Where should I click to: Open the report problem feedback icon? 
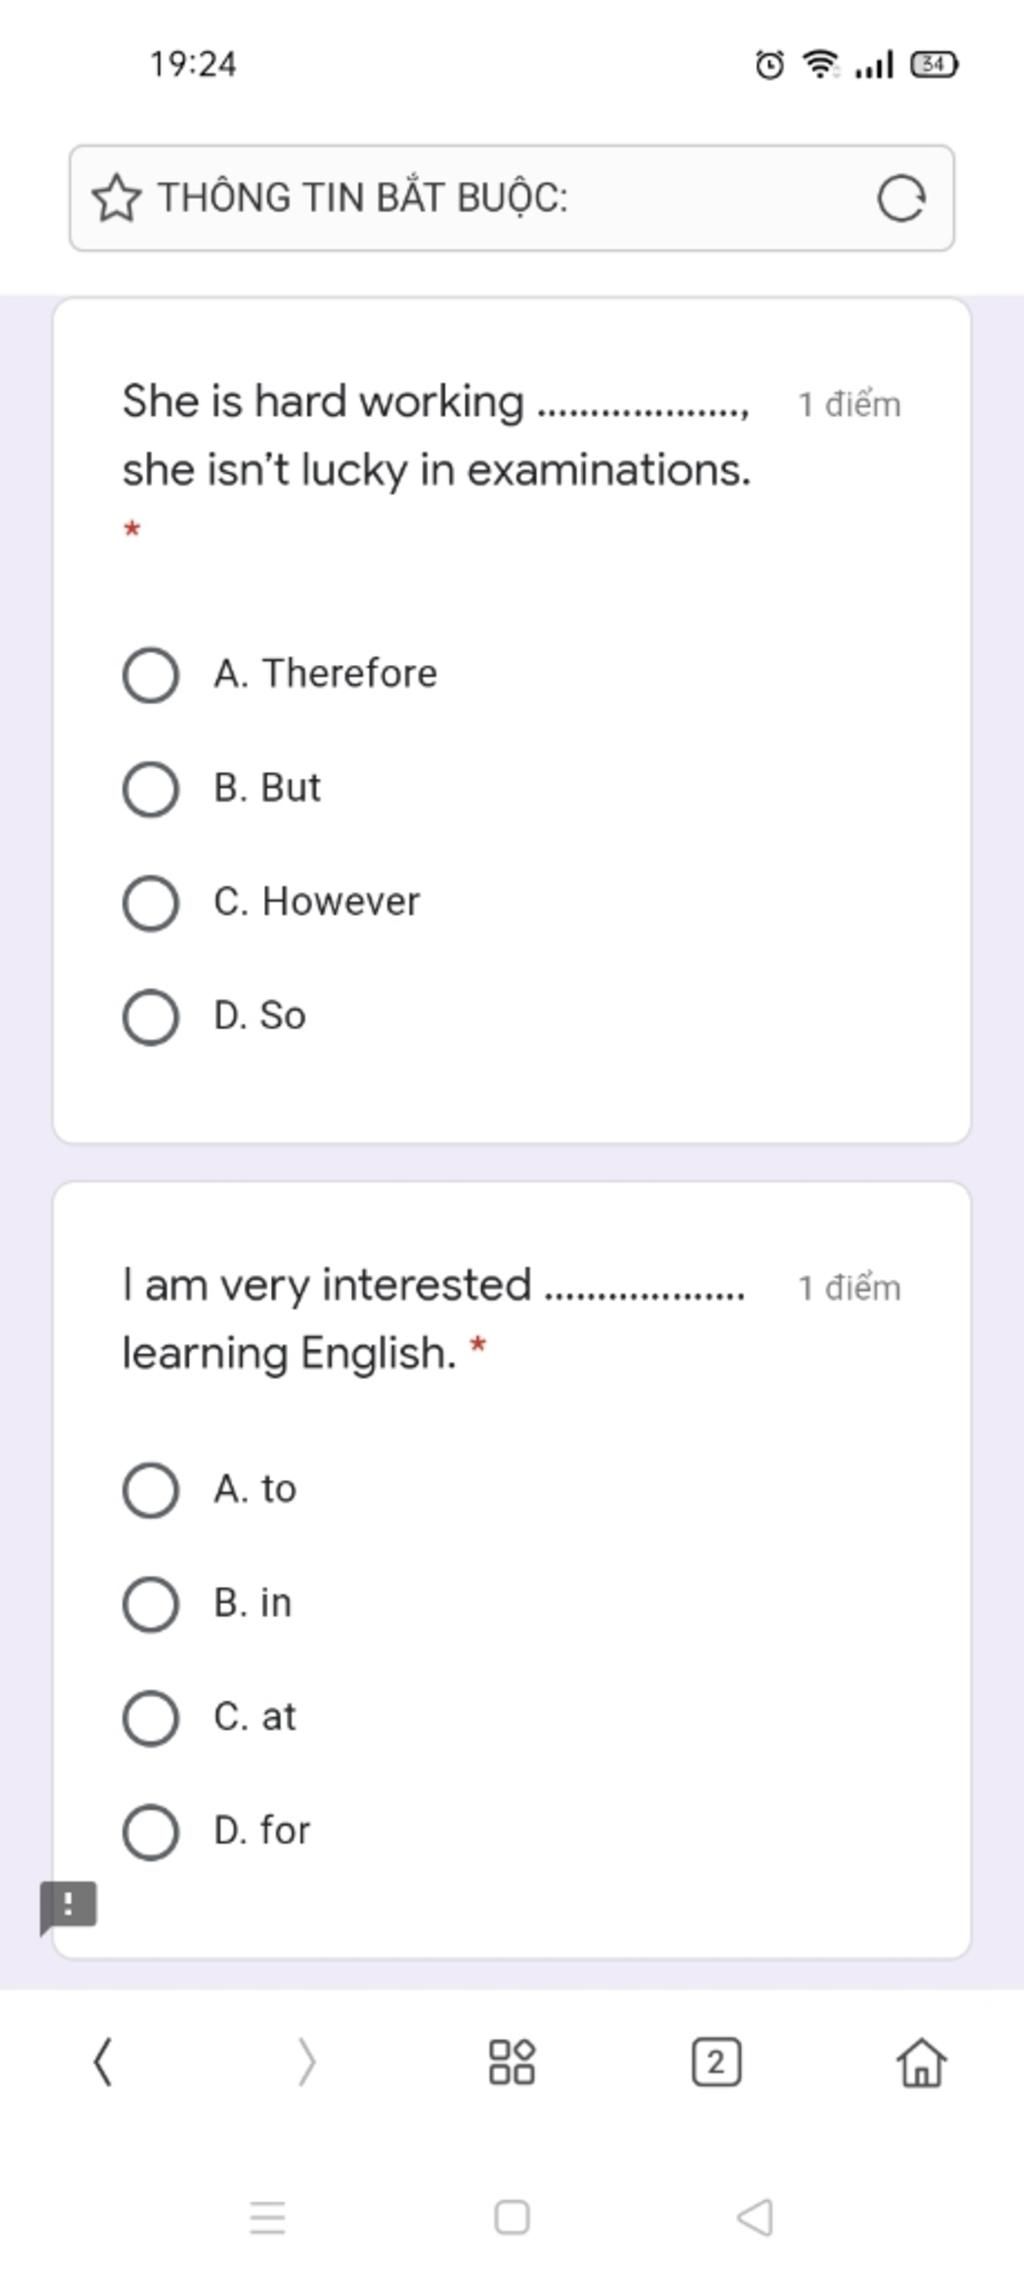coord(68,1907)
